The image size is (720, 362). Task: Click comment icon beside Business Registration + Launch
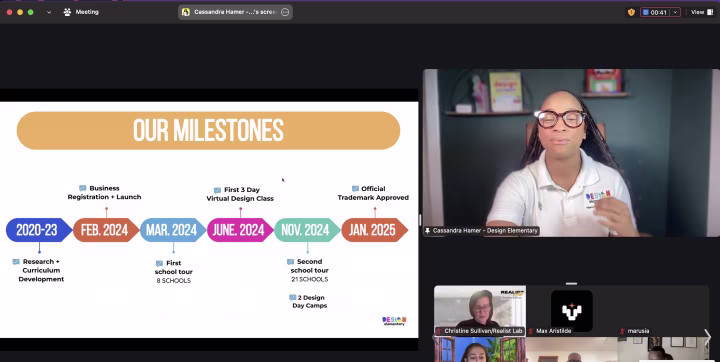[83, 188]
